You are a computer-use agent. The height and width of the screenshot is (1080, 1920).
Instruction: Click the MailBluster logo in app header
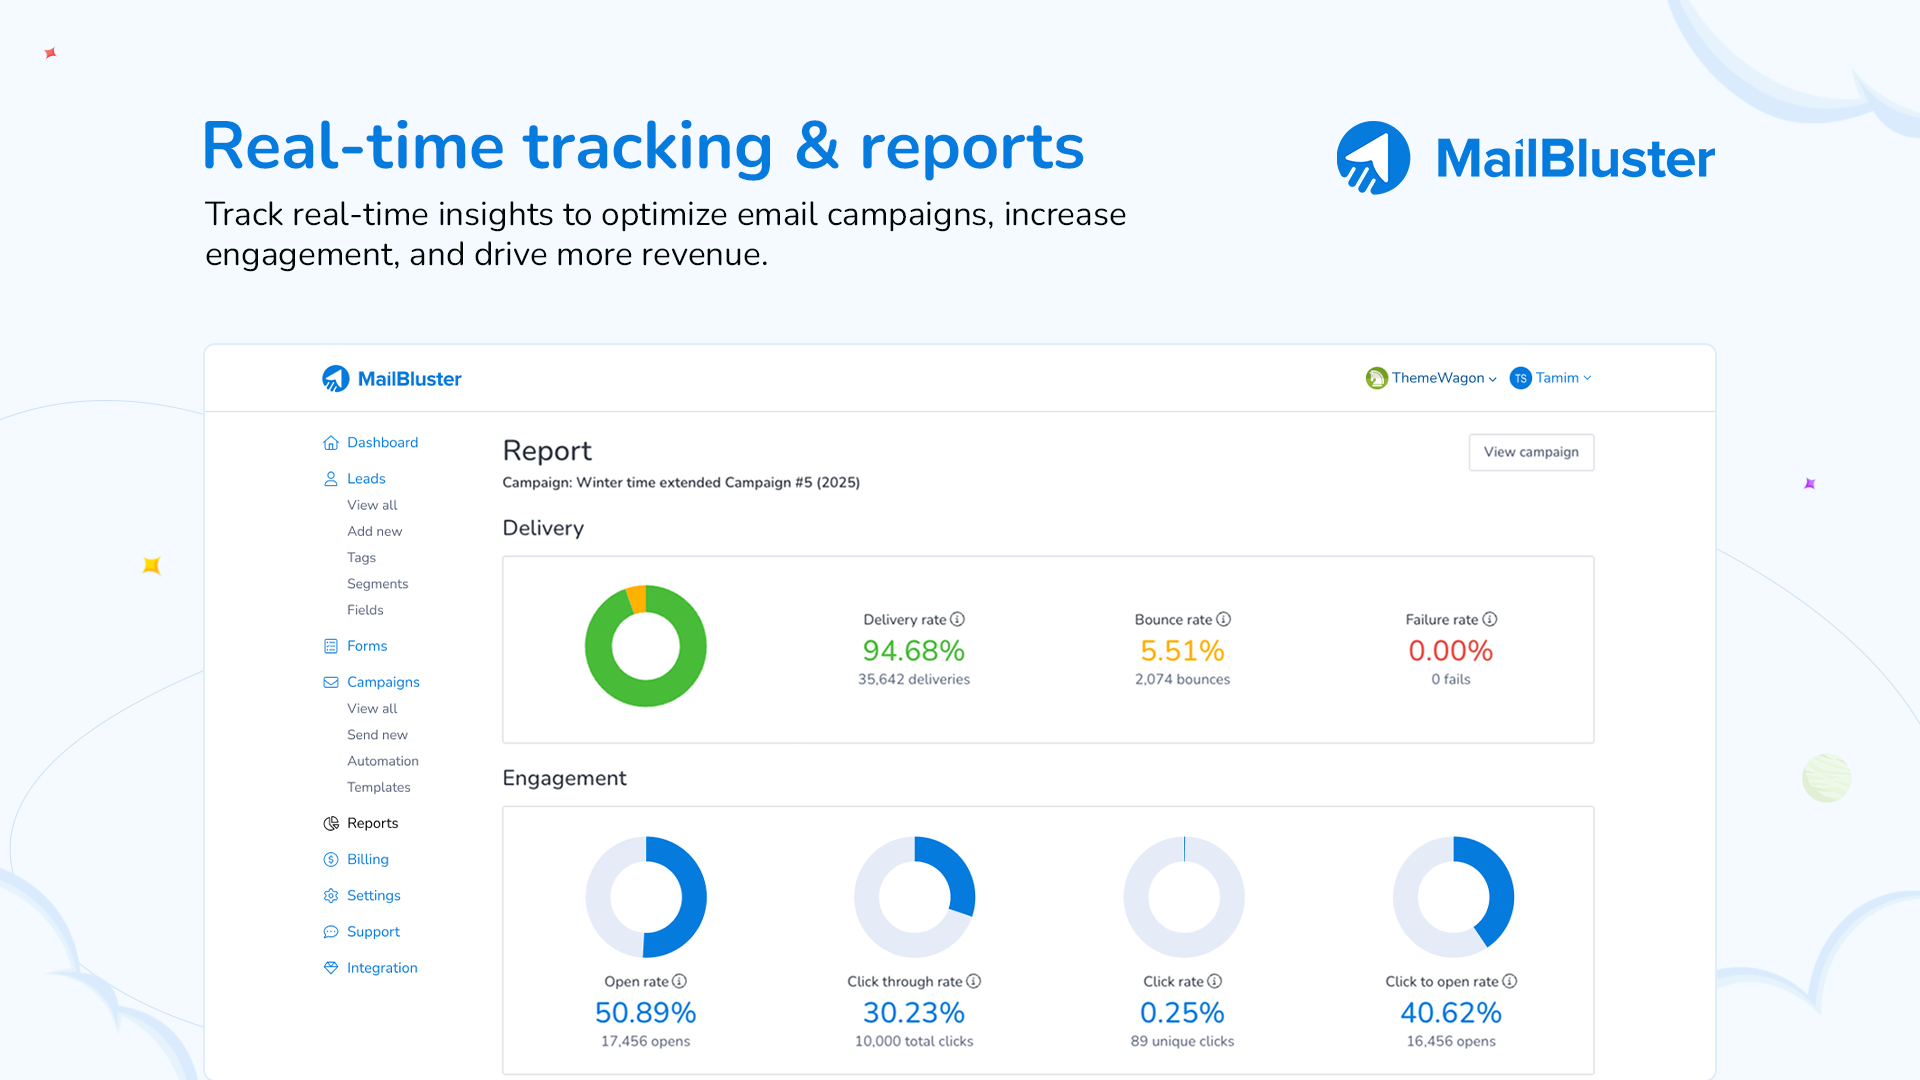click(x=392, y=378)
